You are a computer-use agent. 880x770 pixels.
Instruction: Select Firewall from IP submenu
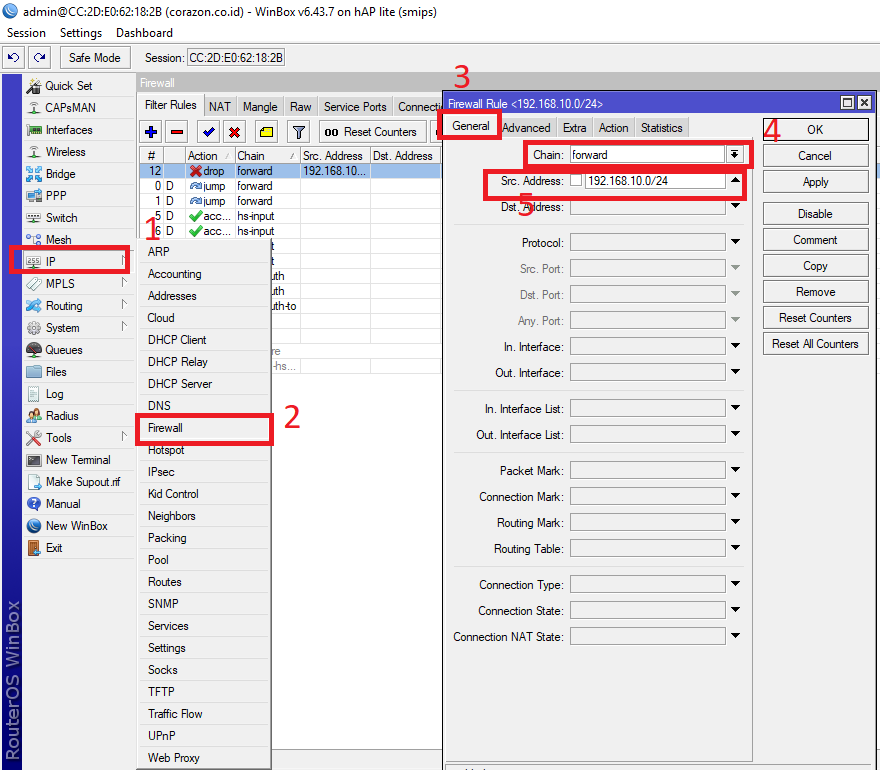(165, 428)
